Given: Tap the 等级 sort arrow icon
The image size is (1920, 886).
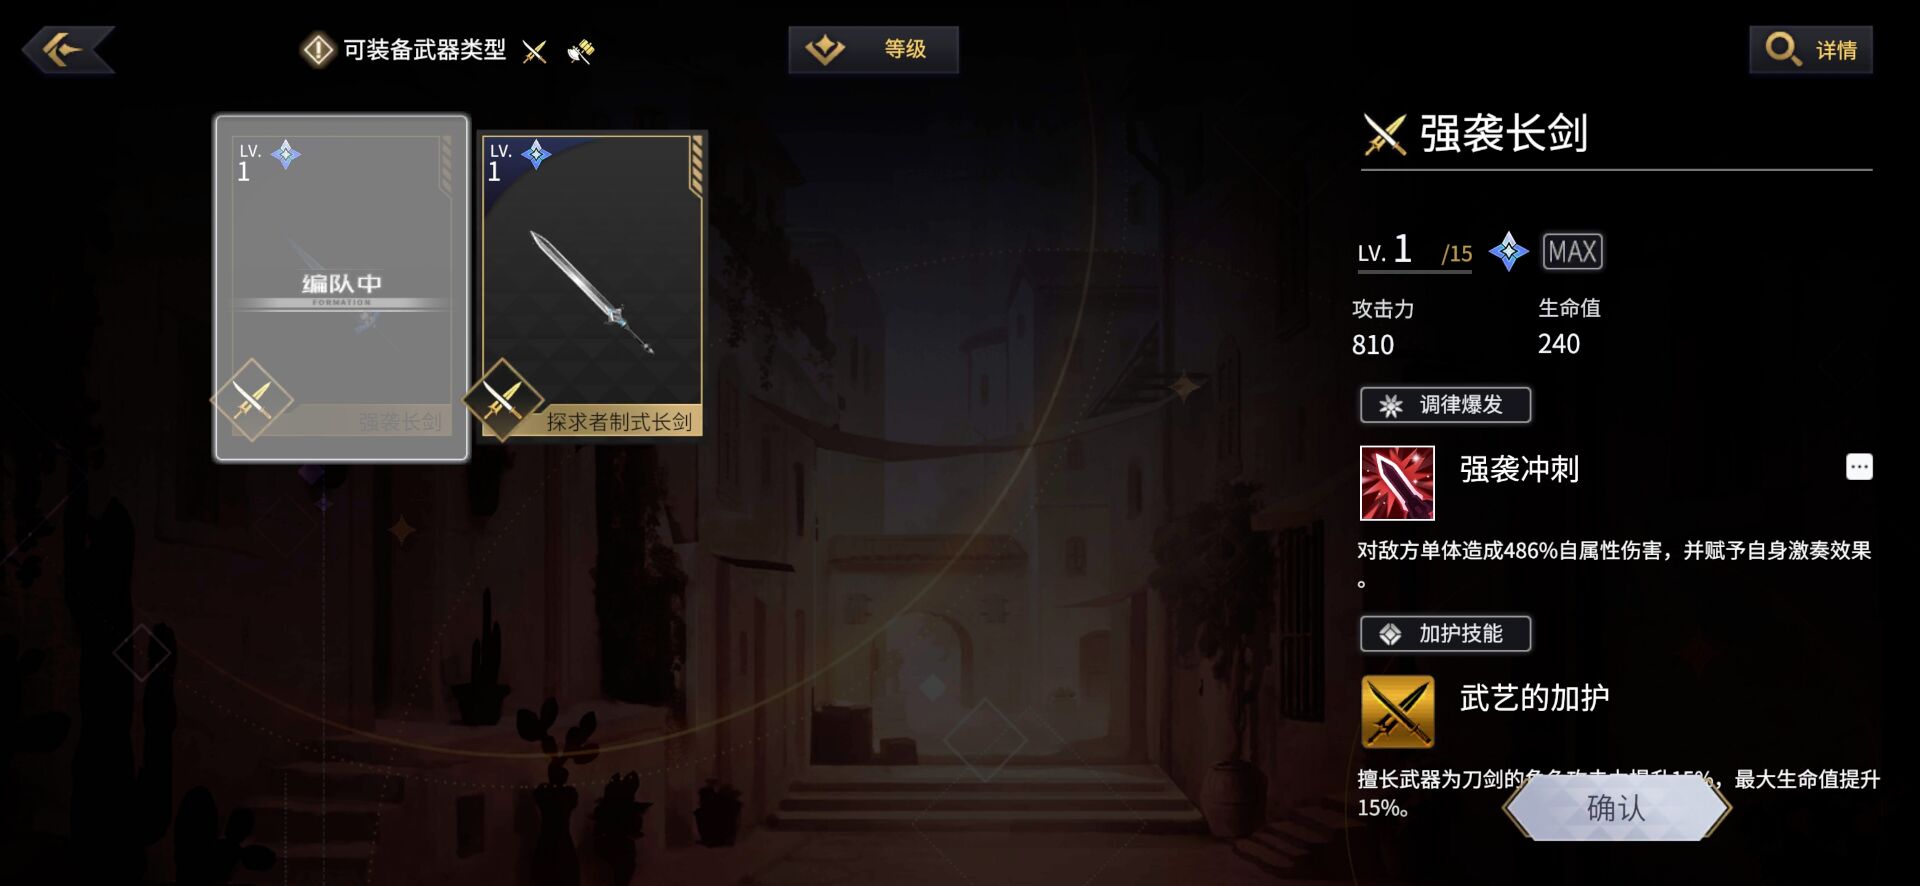Looking at the screenshot, I should (x=826, y=49).
